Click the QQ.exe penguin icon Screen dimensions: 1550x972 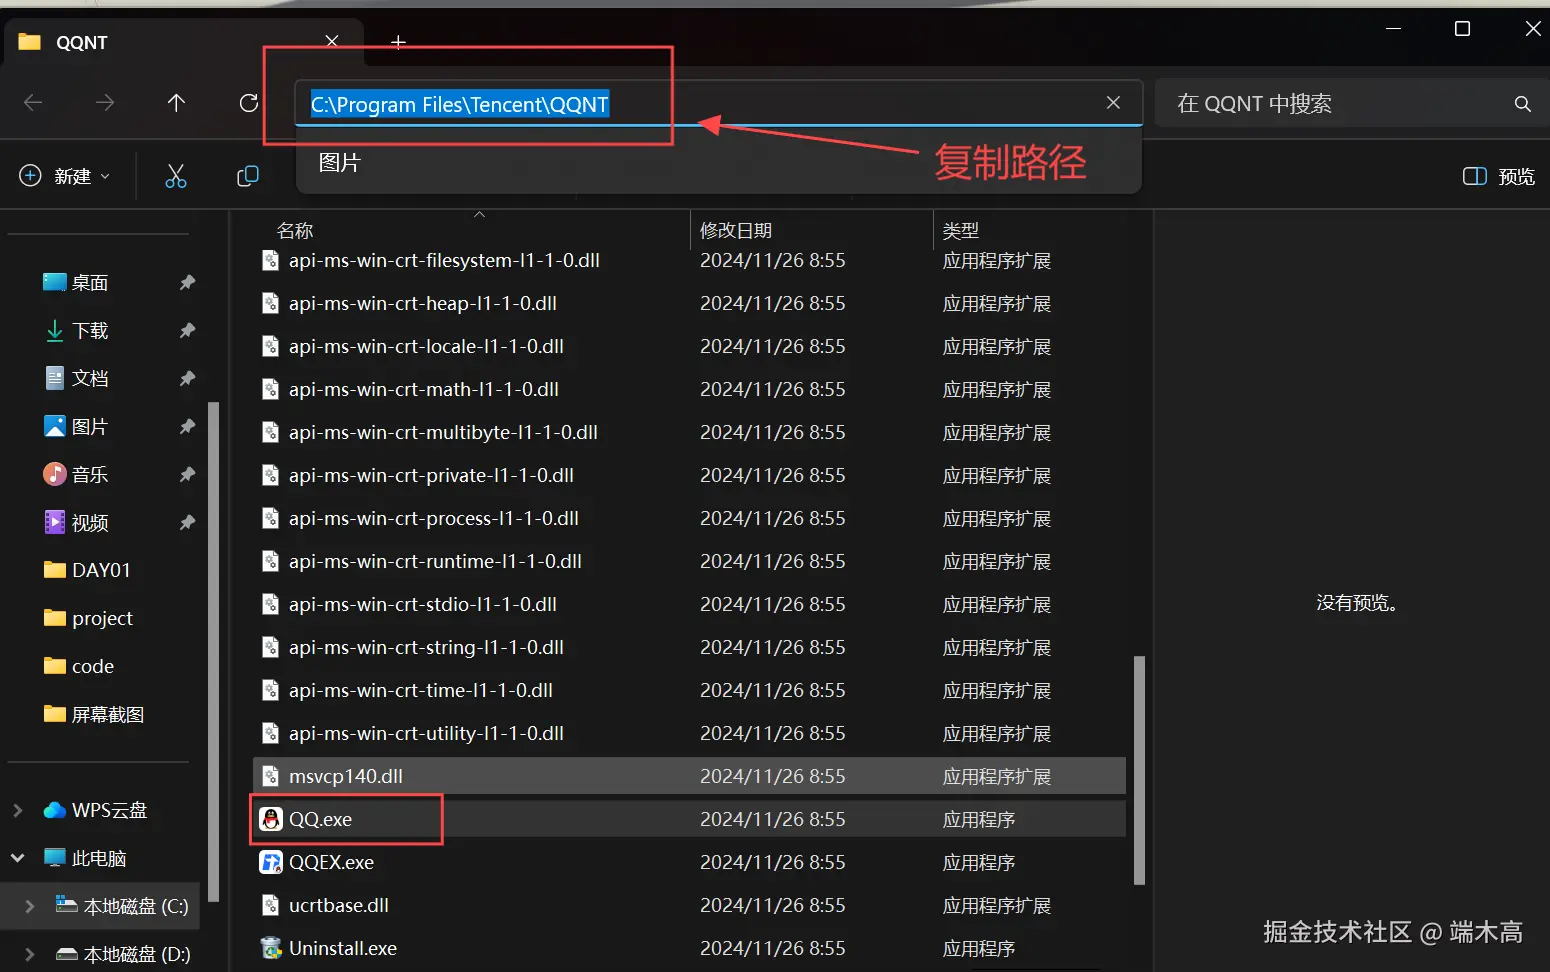pos(271,820)
